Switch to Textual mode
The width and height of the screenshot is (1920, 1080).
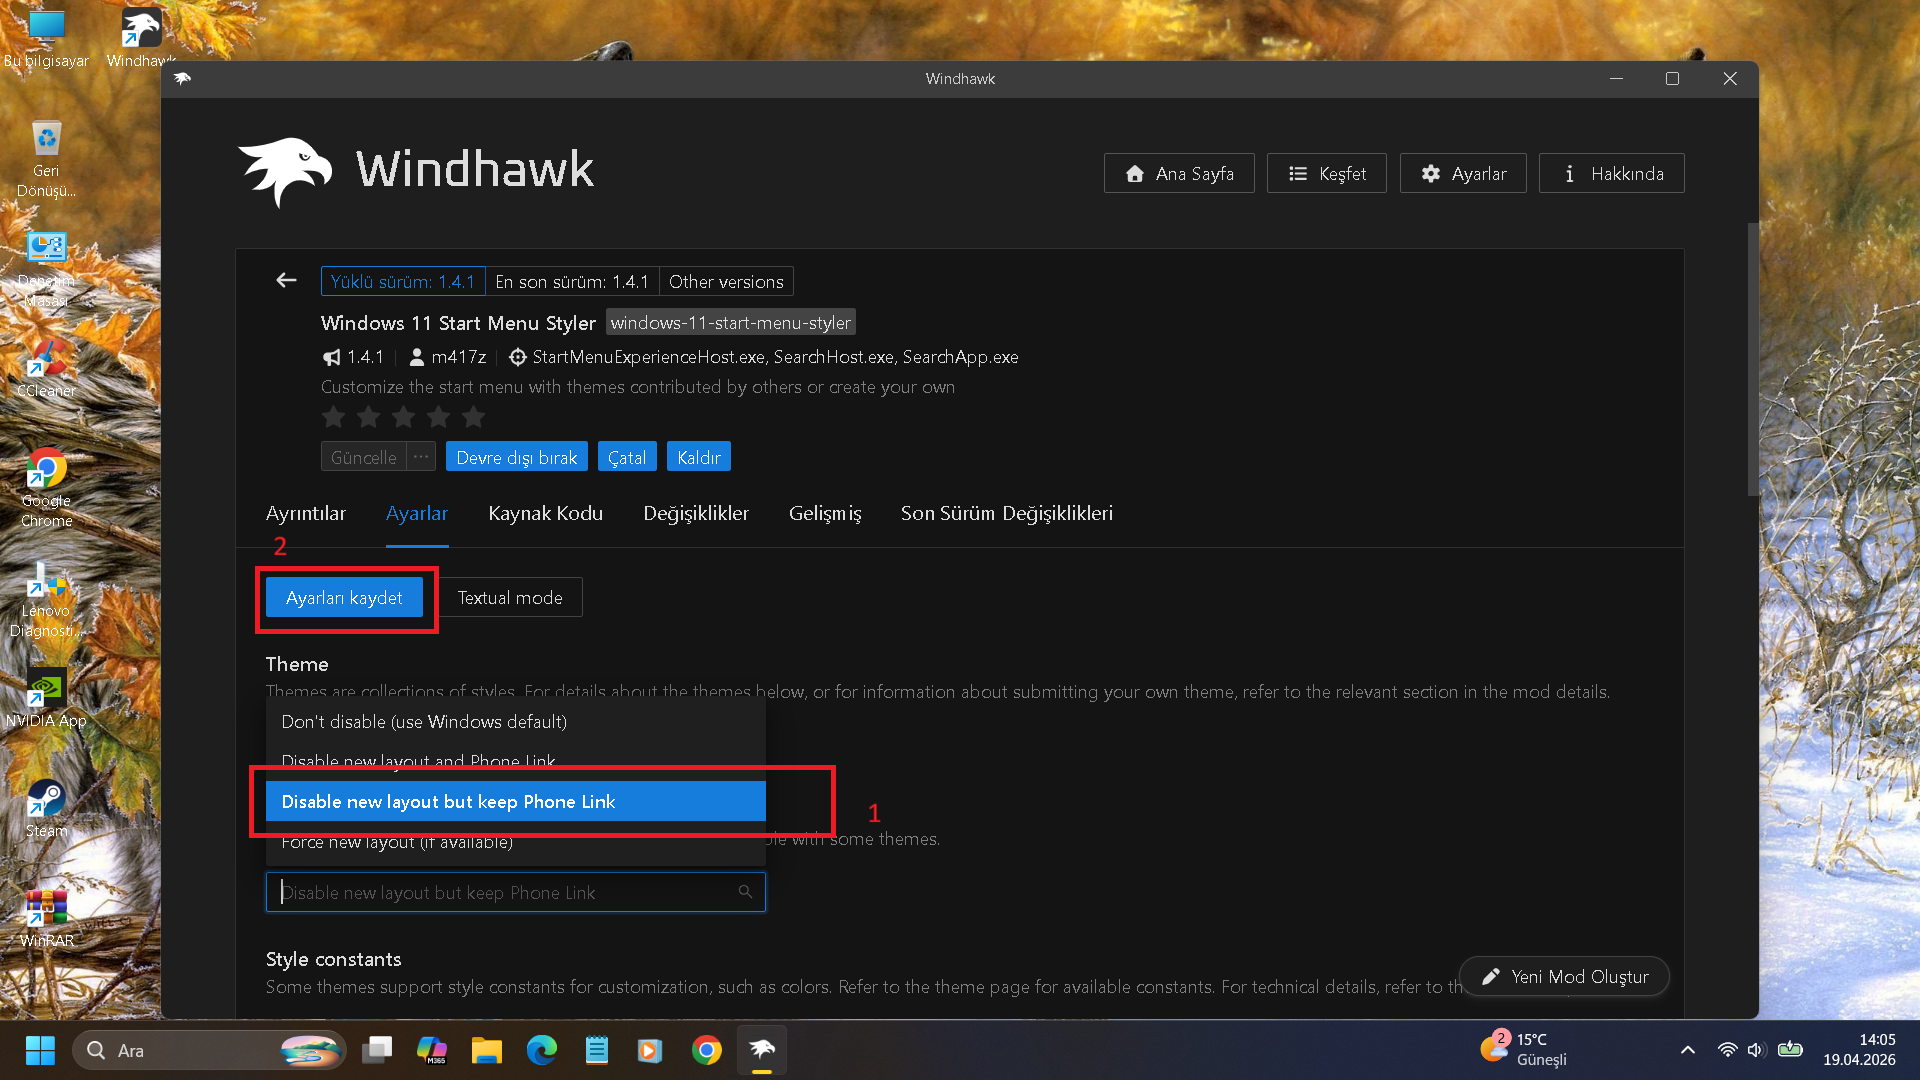point(510,598)
